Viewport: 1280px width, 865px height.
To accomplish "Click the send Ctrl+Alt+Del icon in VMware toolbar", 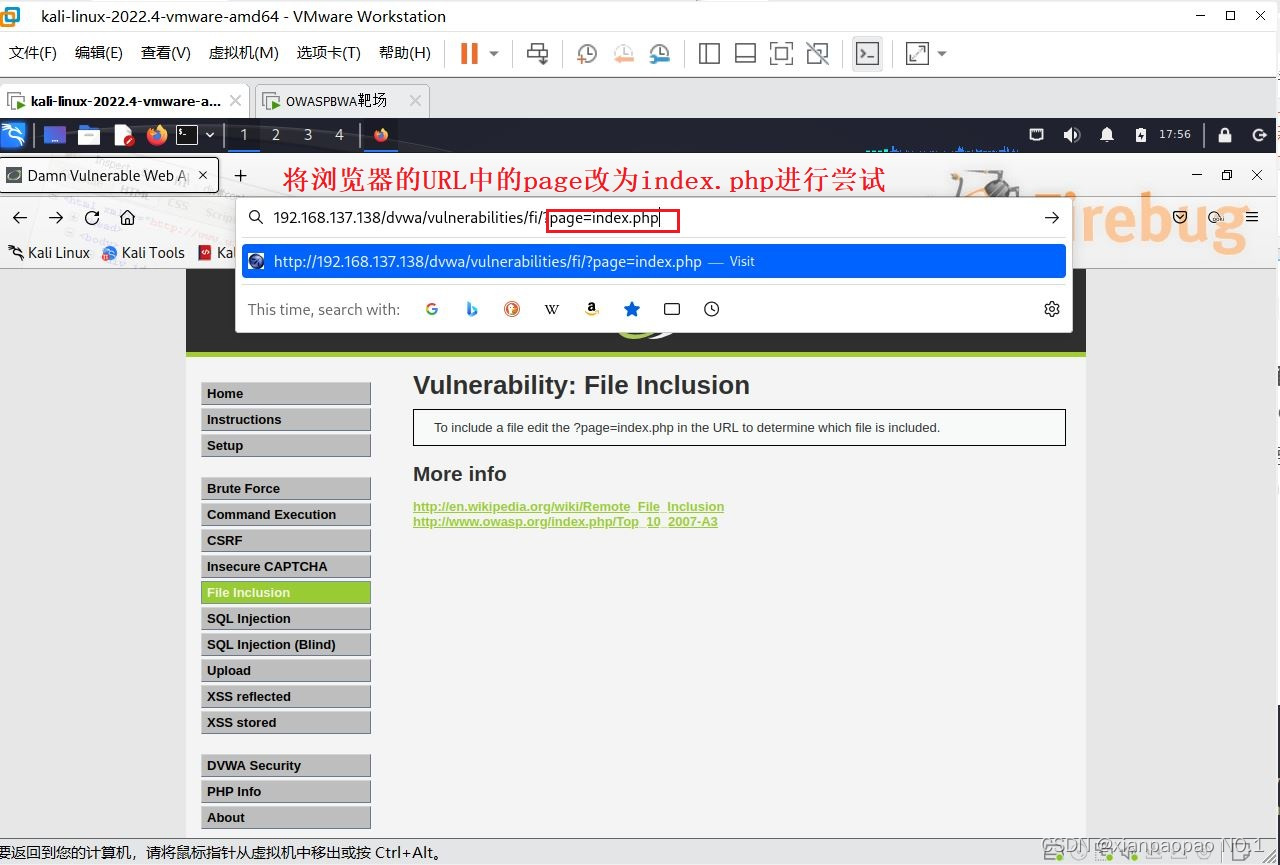I will click(537, 54).
